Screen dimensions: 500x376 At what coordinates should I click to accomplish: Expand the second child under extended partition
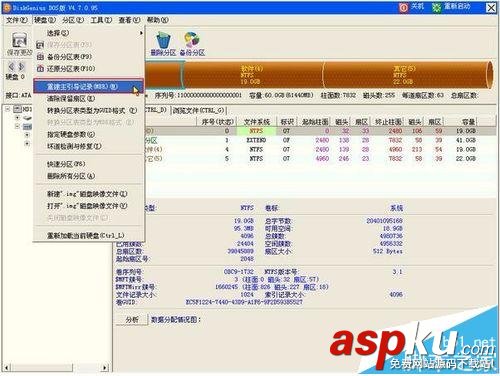pos(27,144)
